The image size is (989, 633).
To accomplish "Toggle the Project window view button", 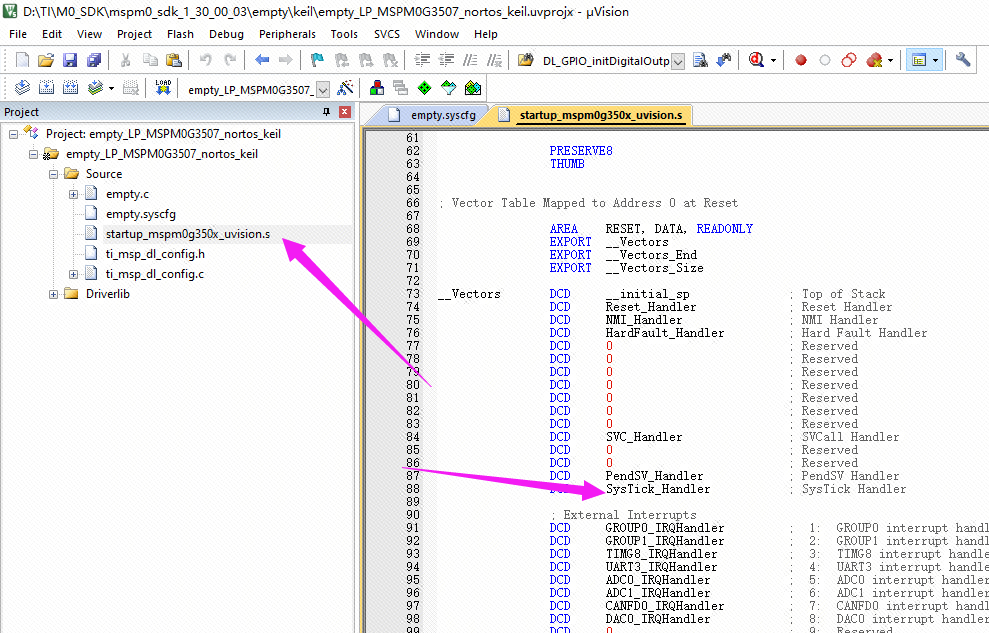I will (919, 61).
